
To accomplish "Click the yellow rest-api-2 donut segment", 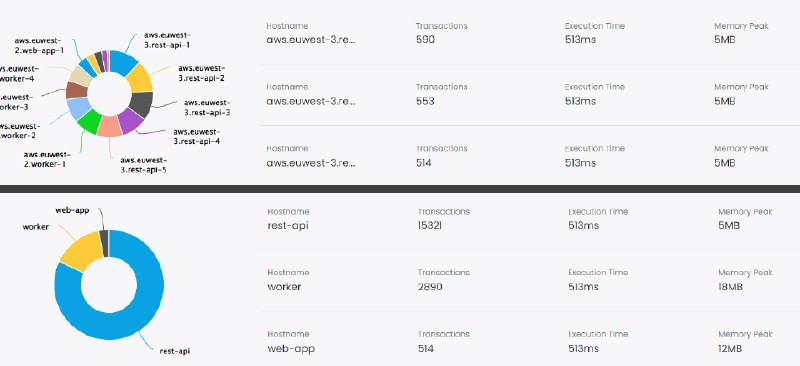I will 139,78.
